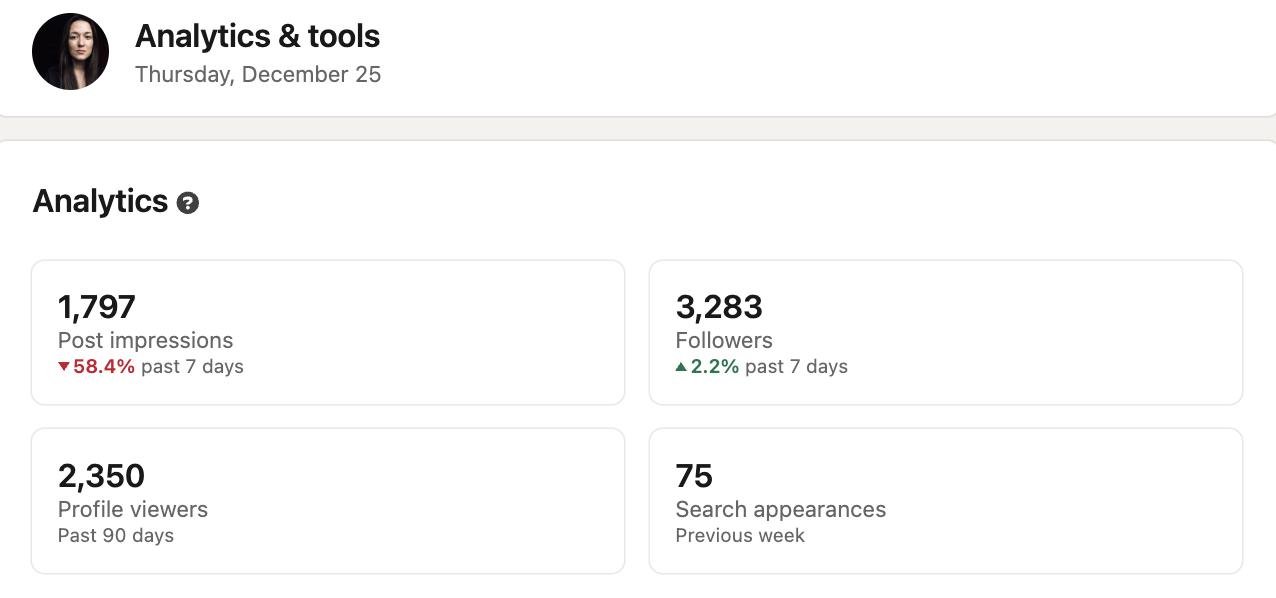Image resolution: width=1276 pixels, height=598 pixels.
Task: Click the 58.4% decrease percentage
Action: (104, 367)
